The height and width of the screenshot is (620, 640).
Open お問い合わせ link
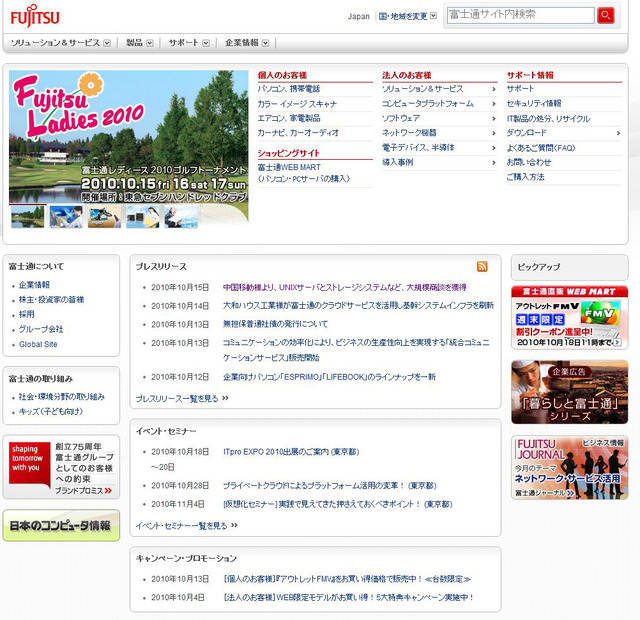point(529,162)
